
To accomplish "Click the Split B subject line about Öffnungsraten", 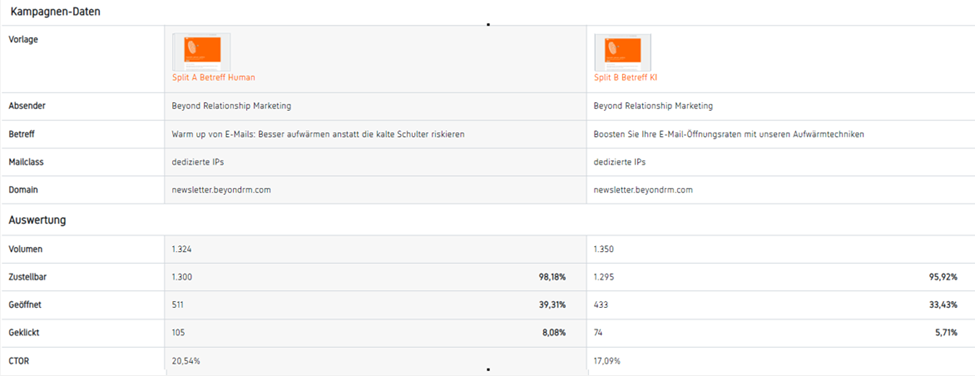I will [x=729, y=134].
